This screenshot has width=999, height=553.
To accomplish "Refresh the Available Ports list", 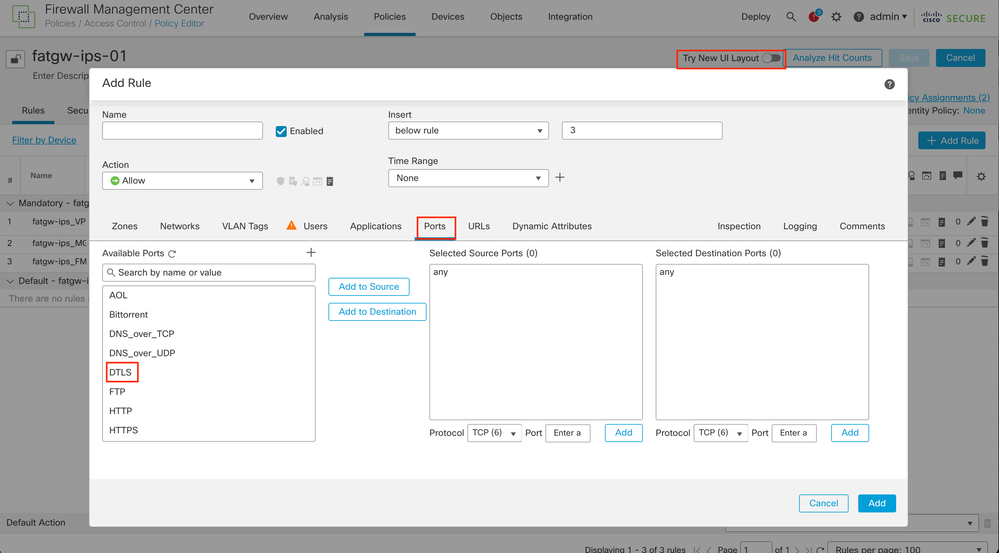I will click(172, 254).
